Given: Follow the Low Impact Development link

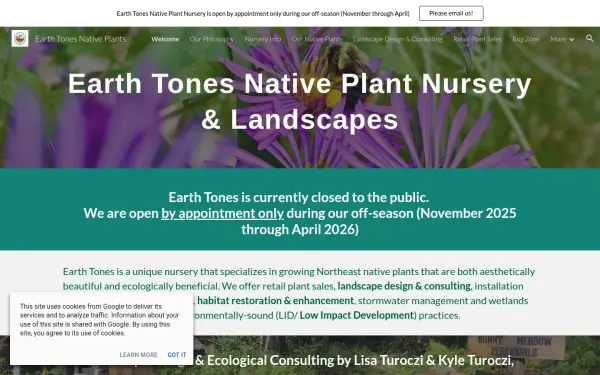Looking at the screenshot, I should point(357,315).
